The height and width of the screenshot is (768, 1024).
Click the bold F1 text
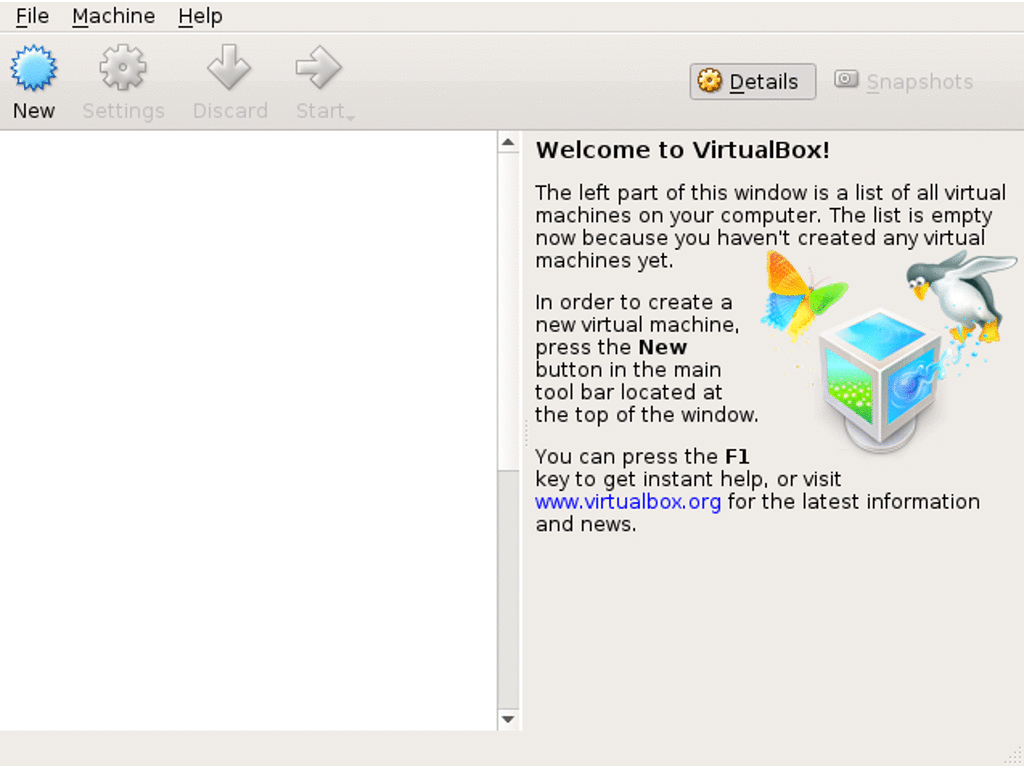[x=737, y=456]
